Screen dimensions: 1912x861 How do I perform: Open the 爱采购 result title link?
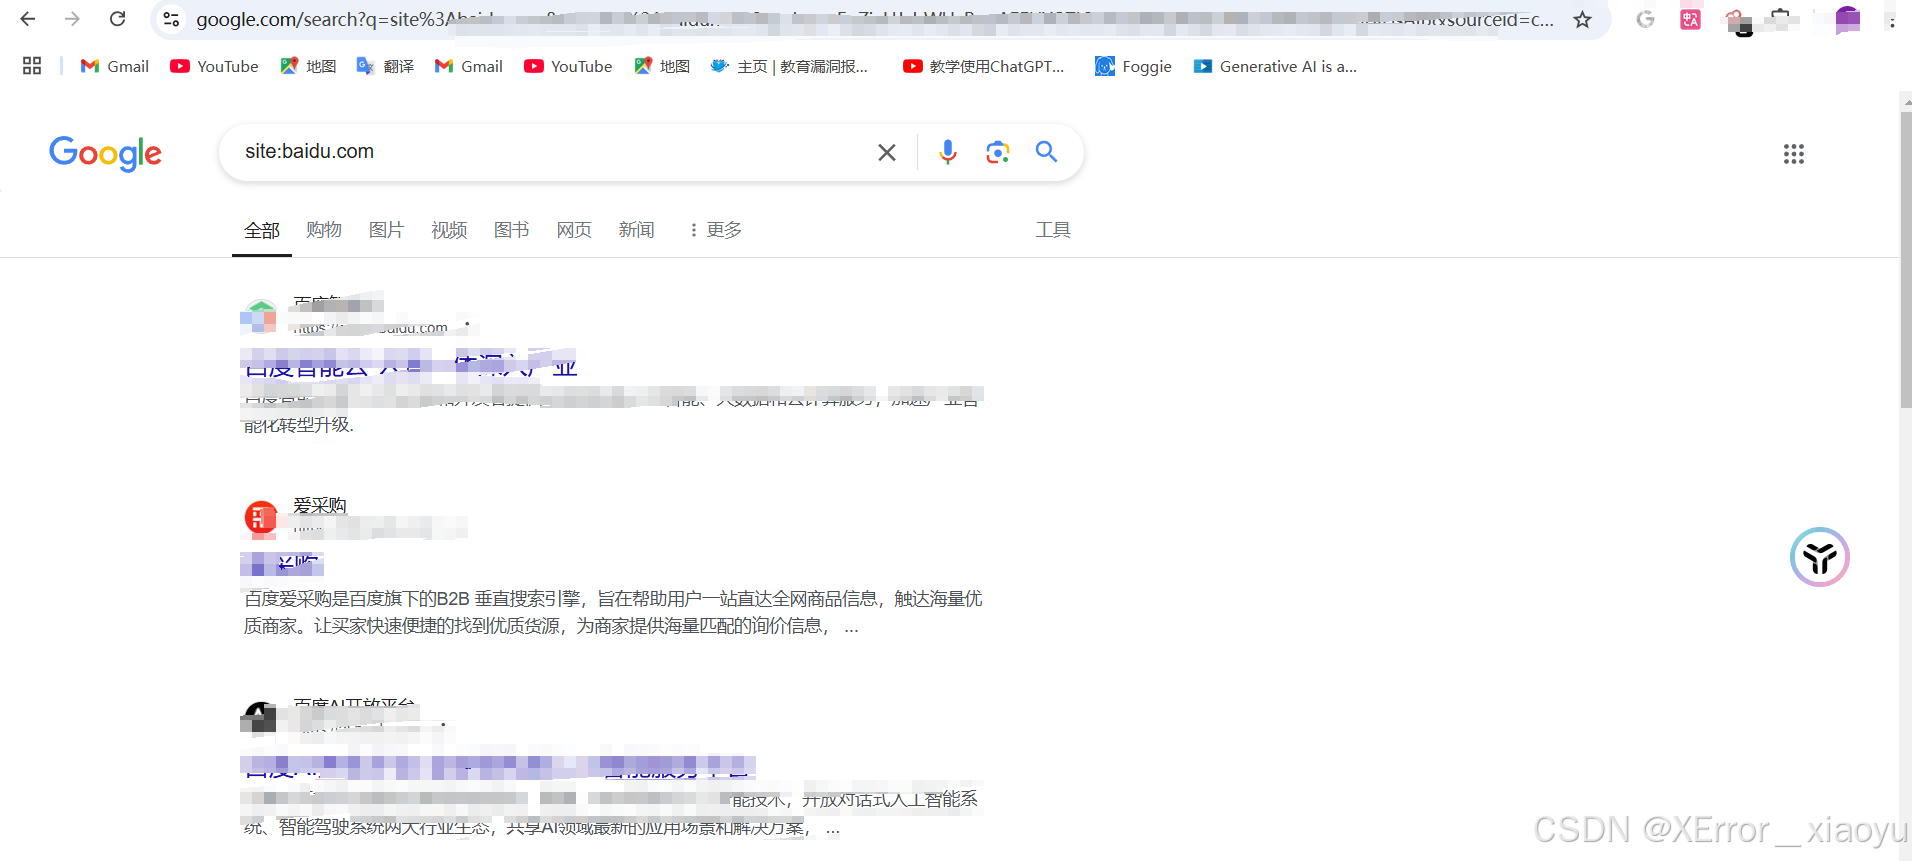[282, 564]
